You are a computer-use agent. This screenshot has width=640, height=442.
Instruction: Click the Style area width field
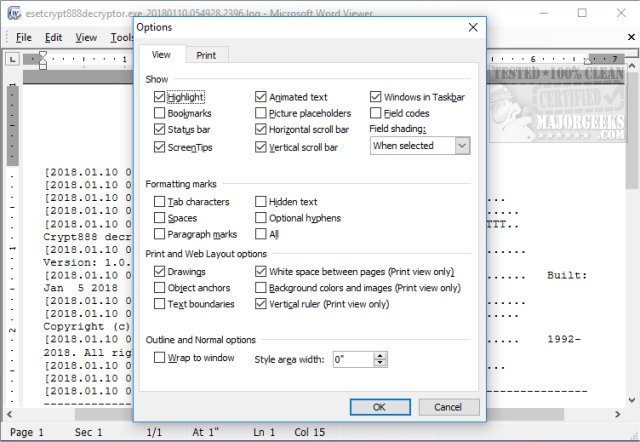353,360
